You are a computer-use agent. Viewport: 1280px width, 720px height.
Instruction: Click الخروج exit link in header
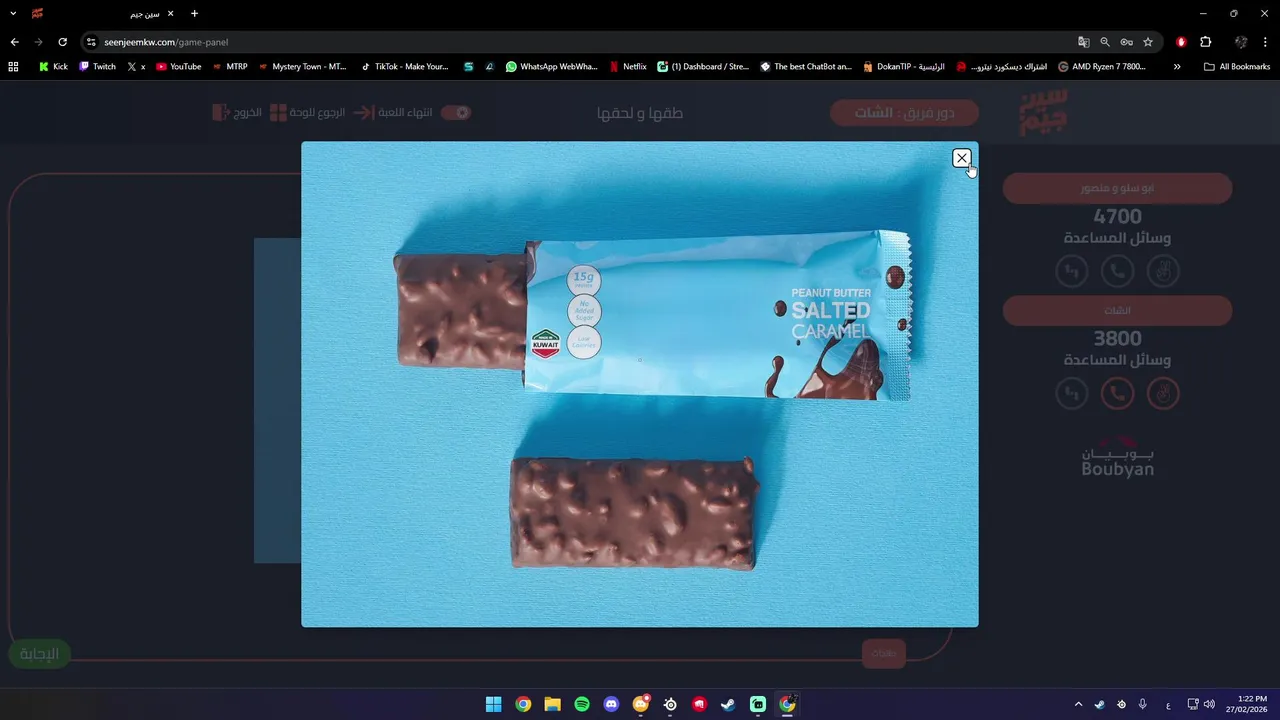click(x=248, y=112)
